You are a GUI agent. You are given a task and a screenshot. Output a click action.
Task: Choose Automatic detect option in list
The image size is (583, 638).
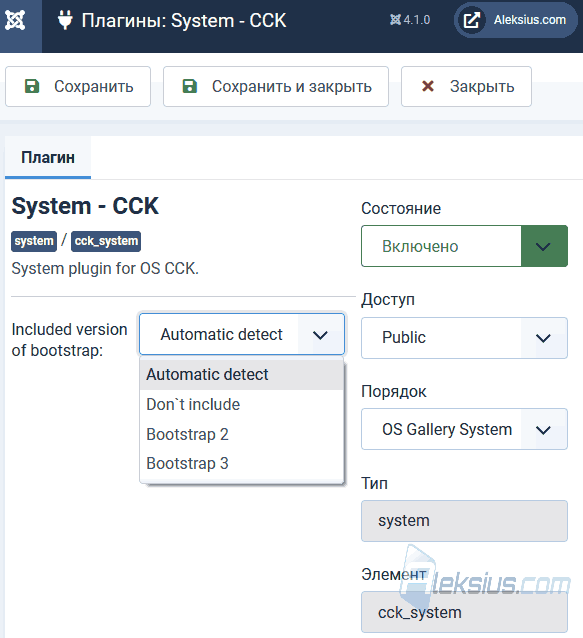tap(242, 374)
